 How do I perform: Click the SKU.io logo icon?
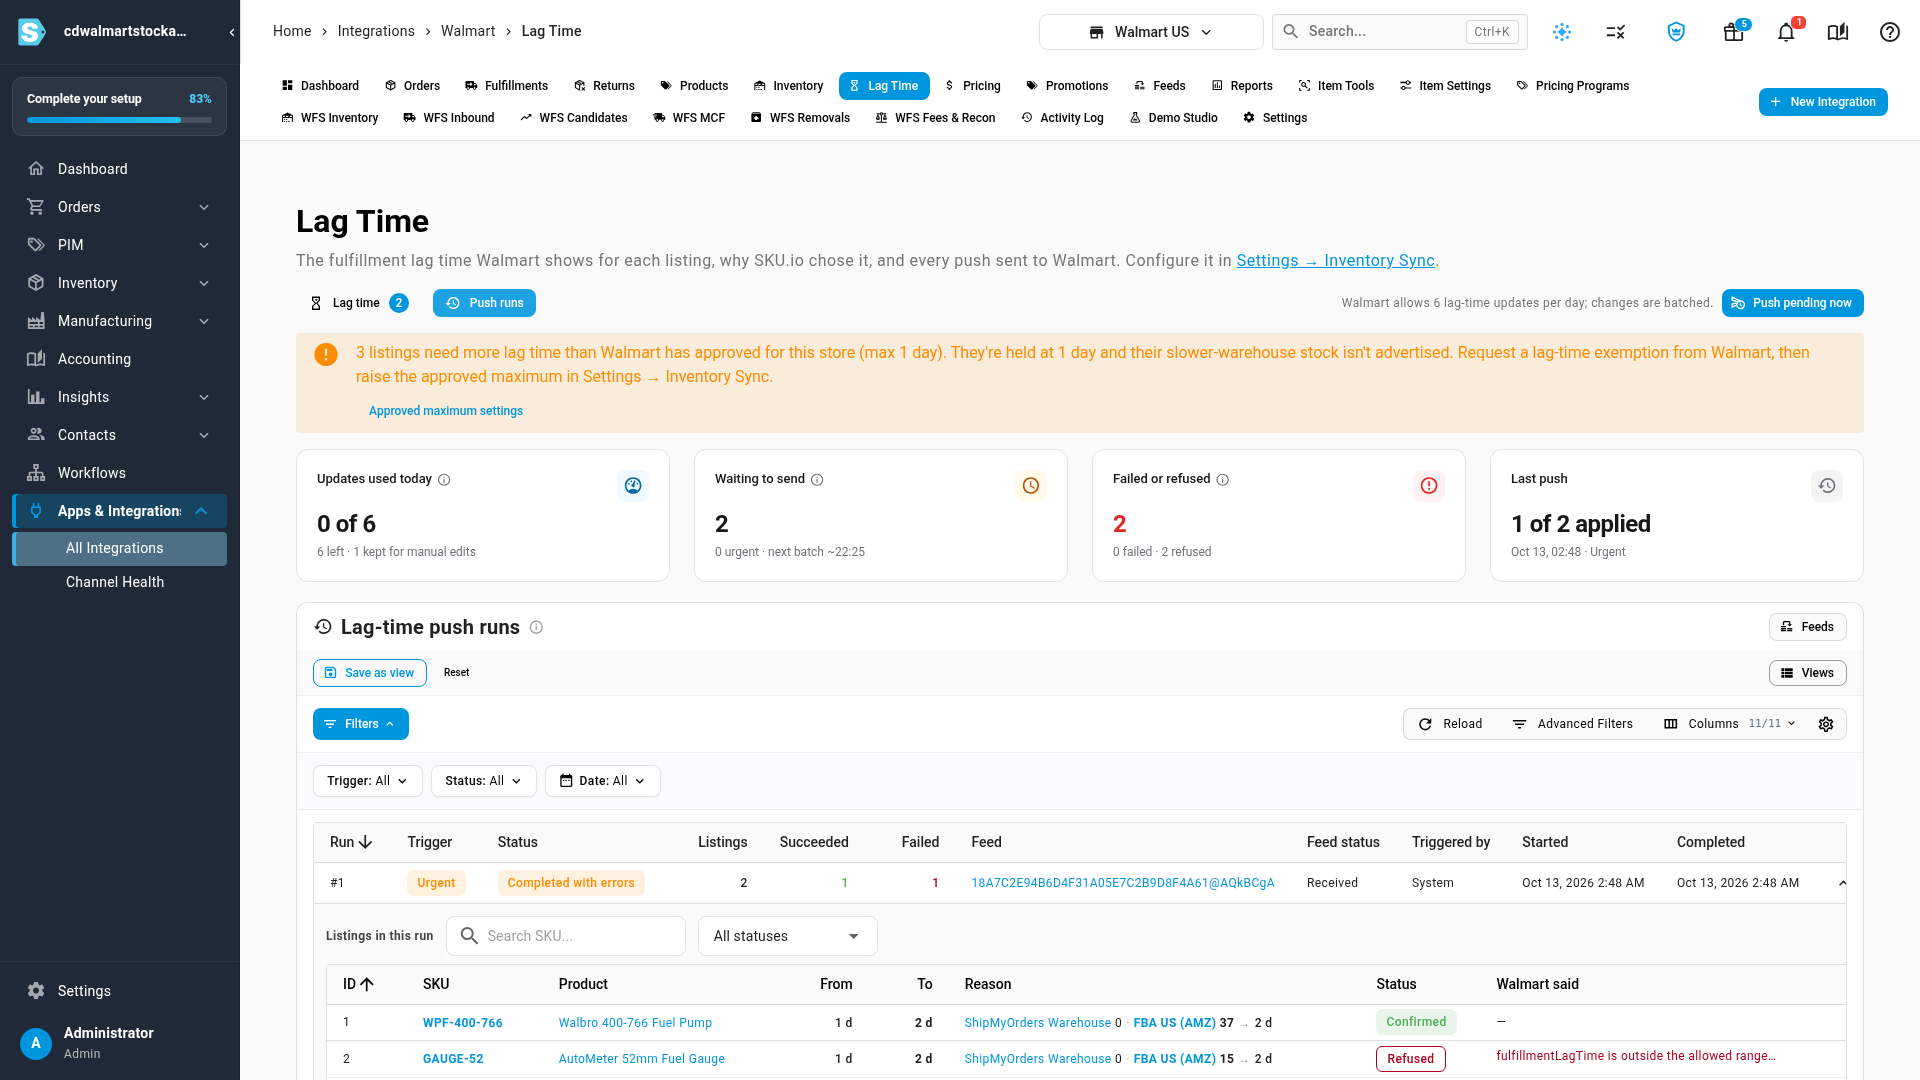pos(32,32)
